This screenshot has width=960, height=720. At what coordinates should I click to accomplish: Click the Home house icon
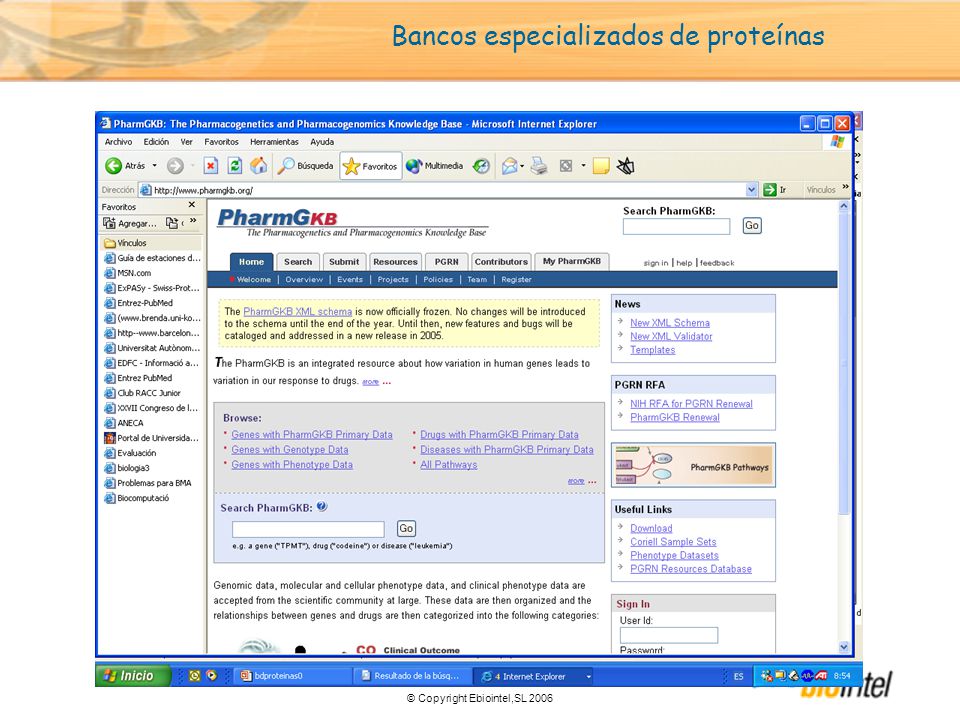(x=258, y=166)
